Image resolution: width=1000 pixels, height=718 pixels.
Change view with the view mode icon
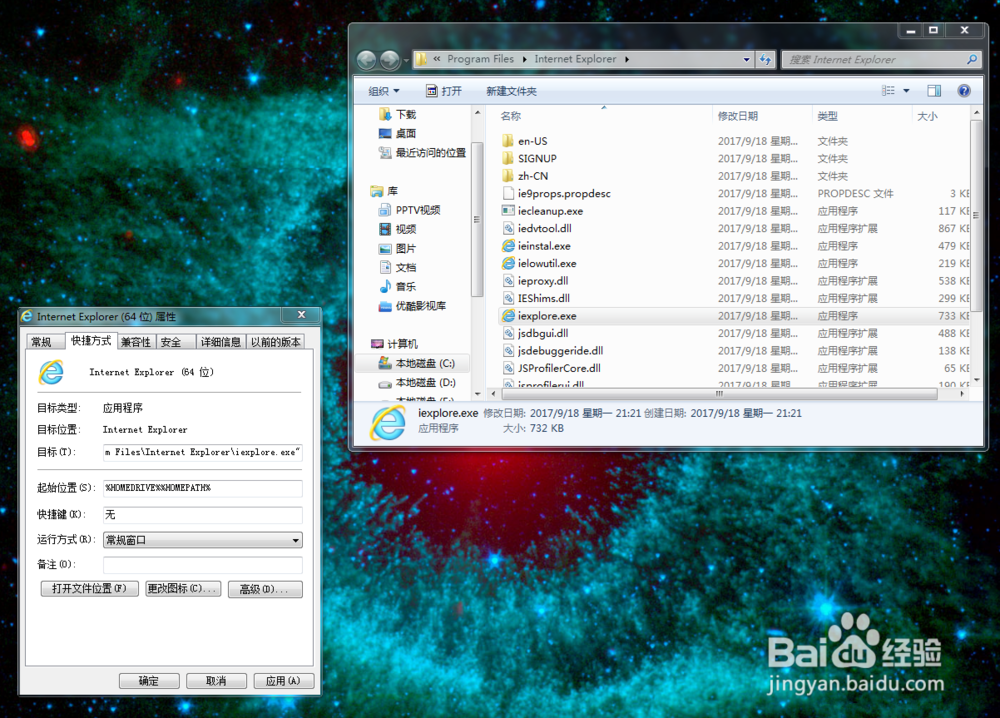[888, 91]
